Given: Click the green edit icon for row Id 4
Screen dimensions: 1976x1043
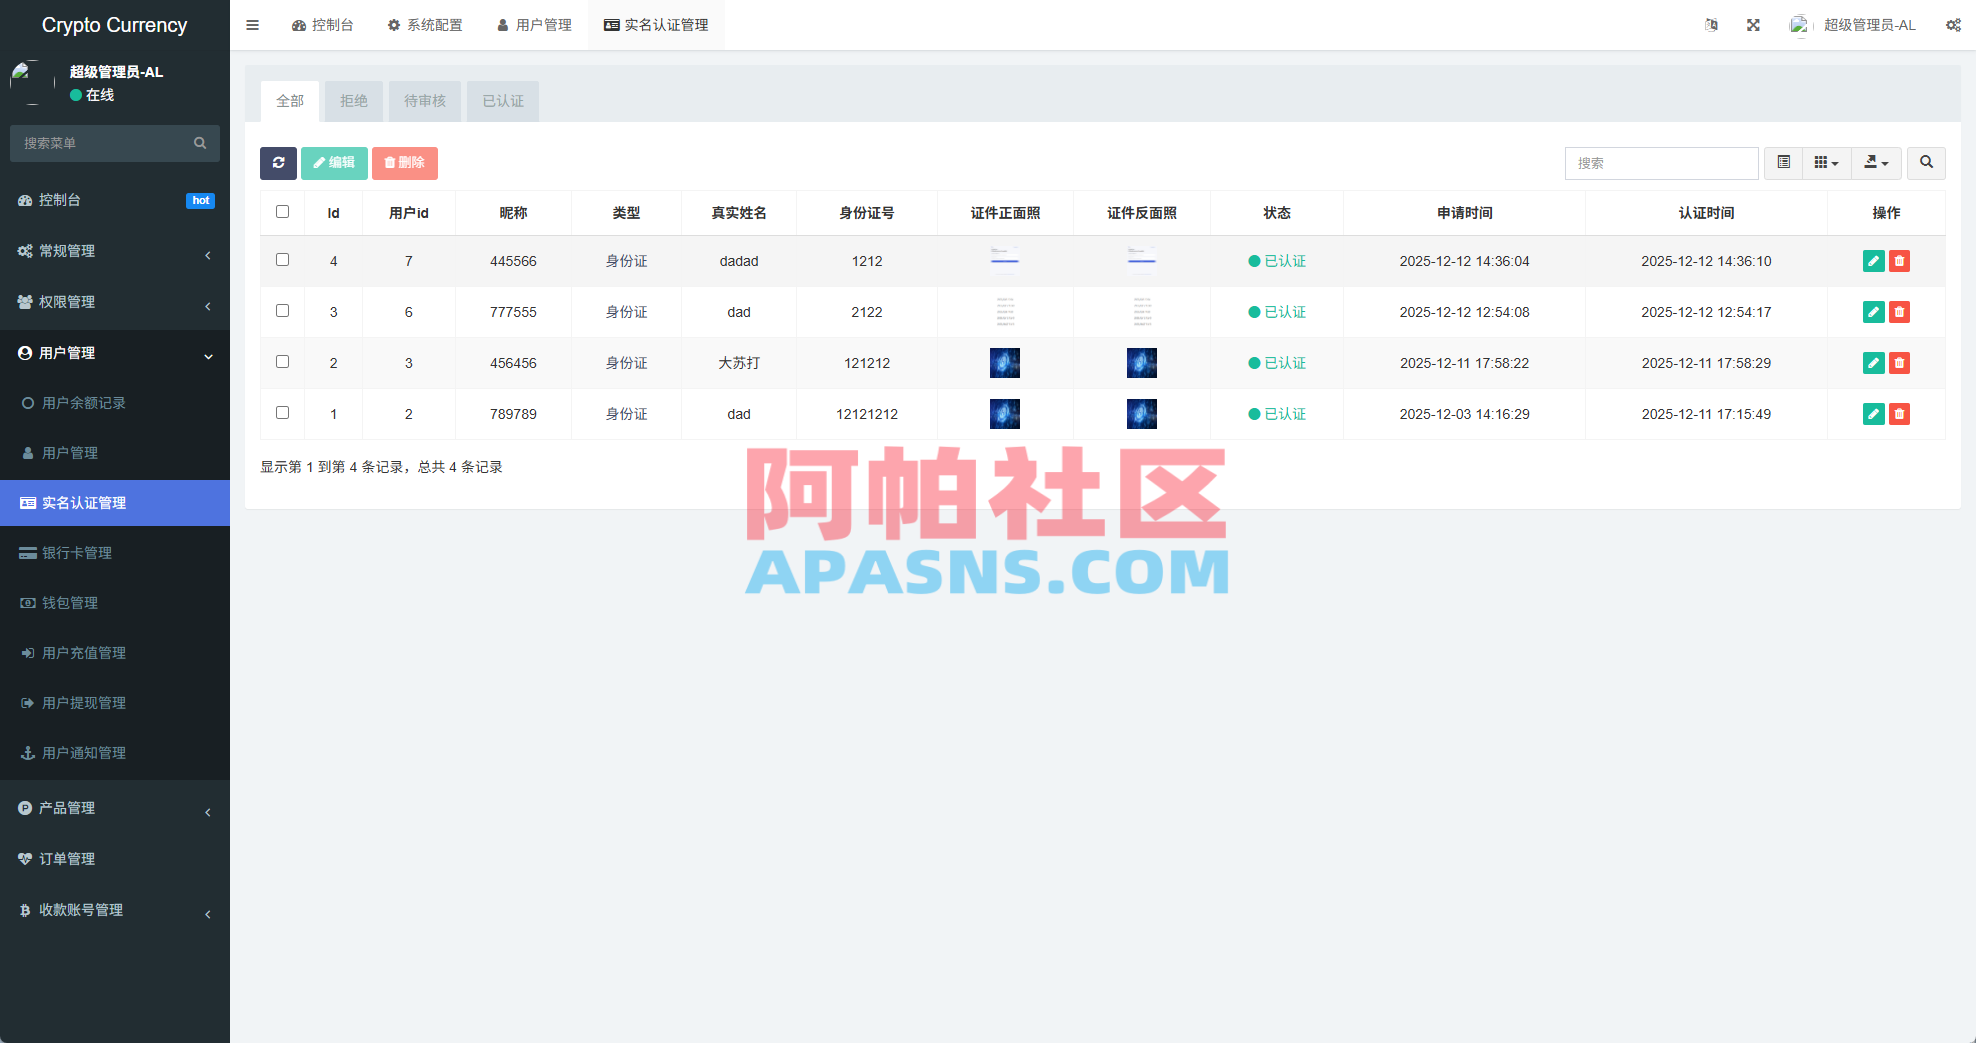Looking at the screenshot, I should pos(1874,261).
